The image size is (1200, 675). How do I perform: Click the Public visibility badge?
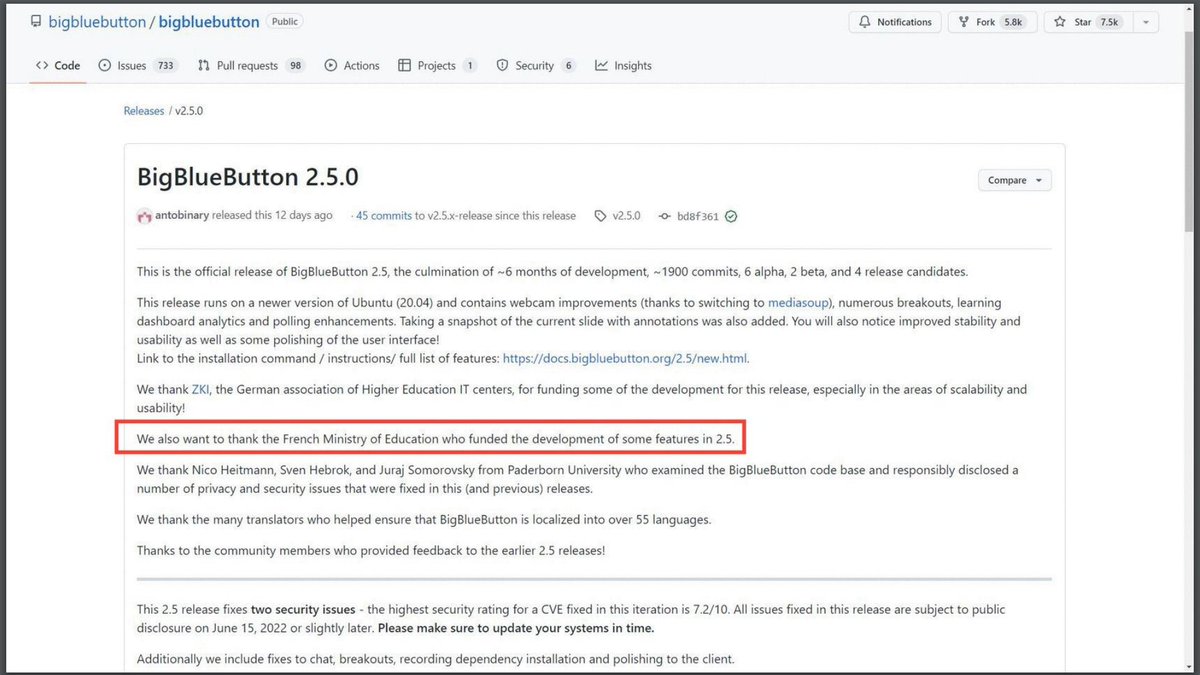pos(285,21)
